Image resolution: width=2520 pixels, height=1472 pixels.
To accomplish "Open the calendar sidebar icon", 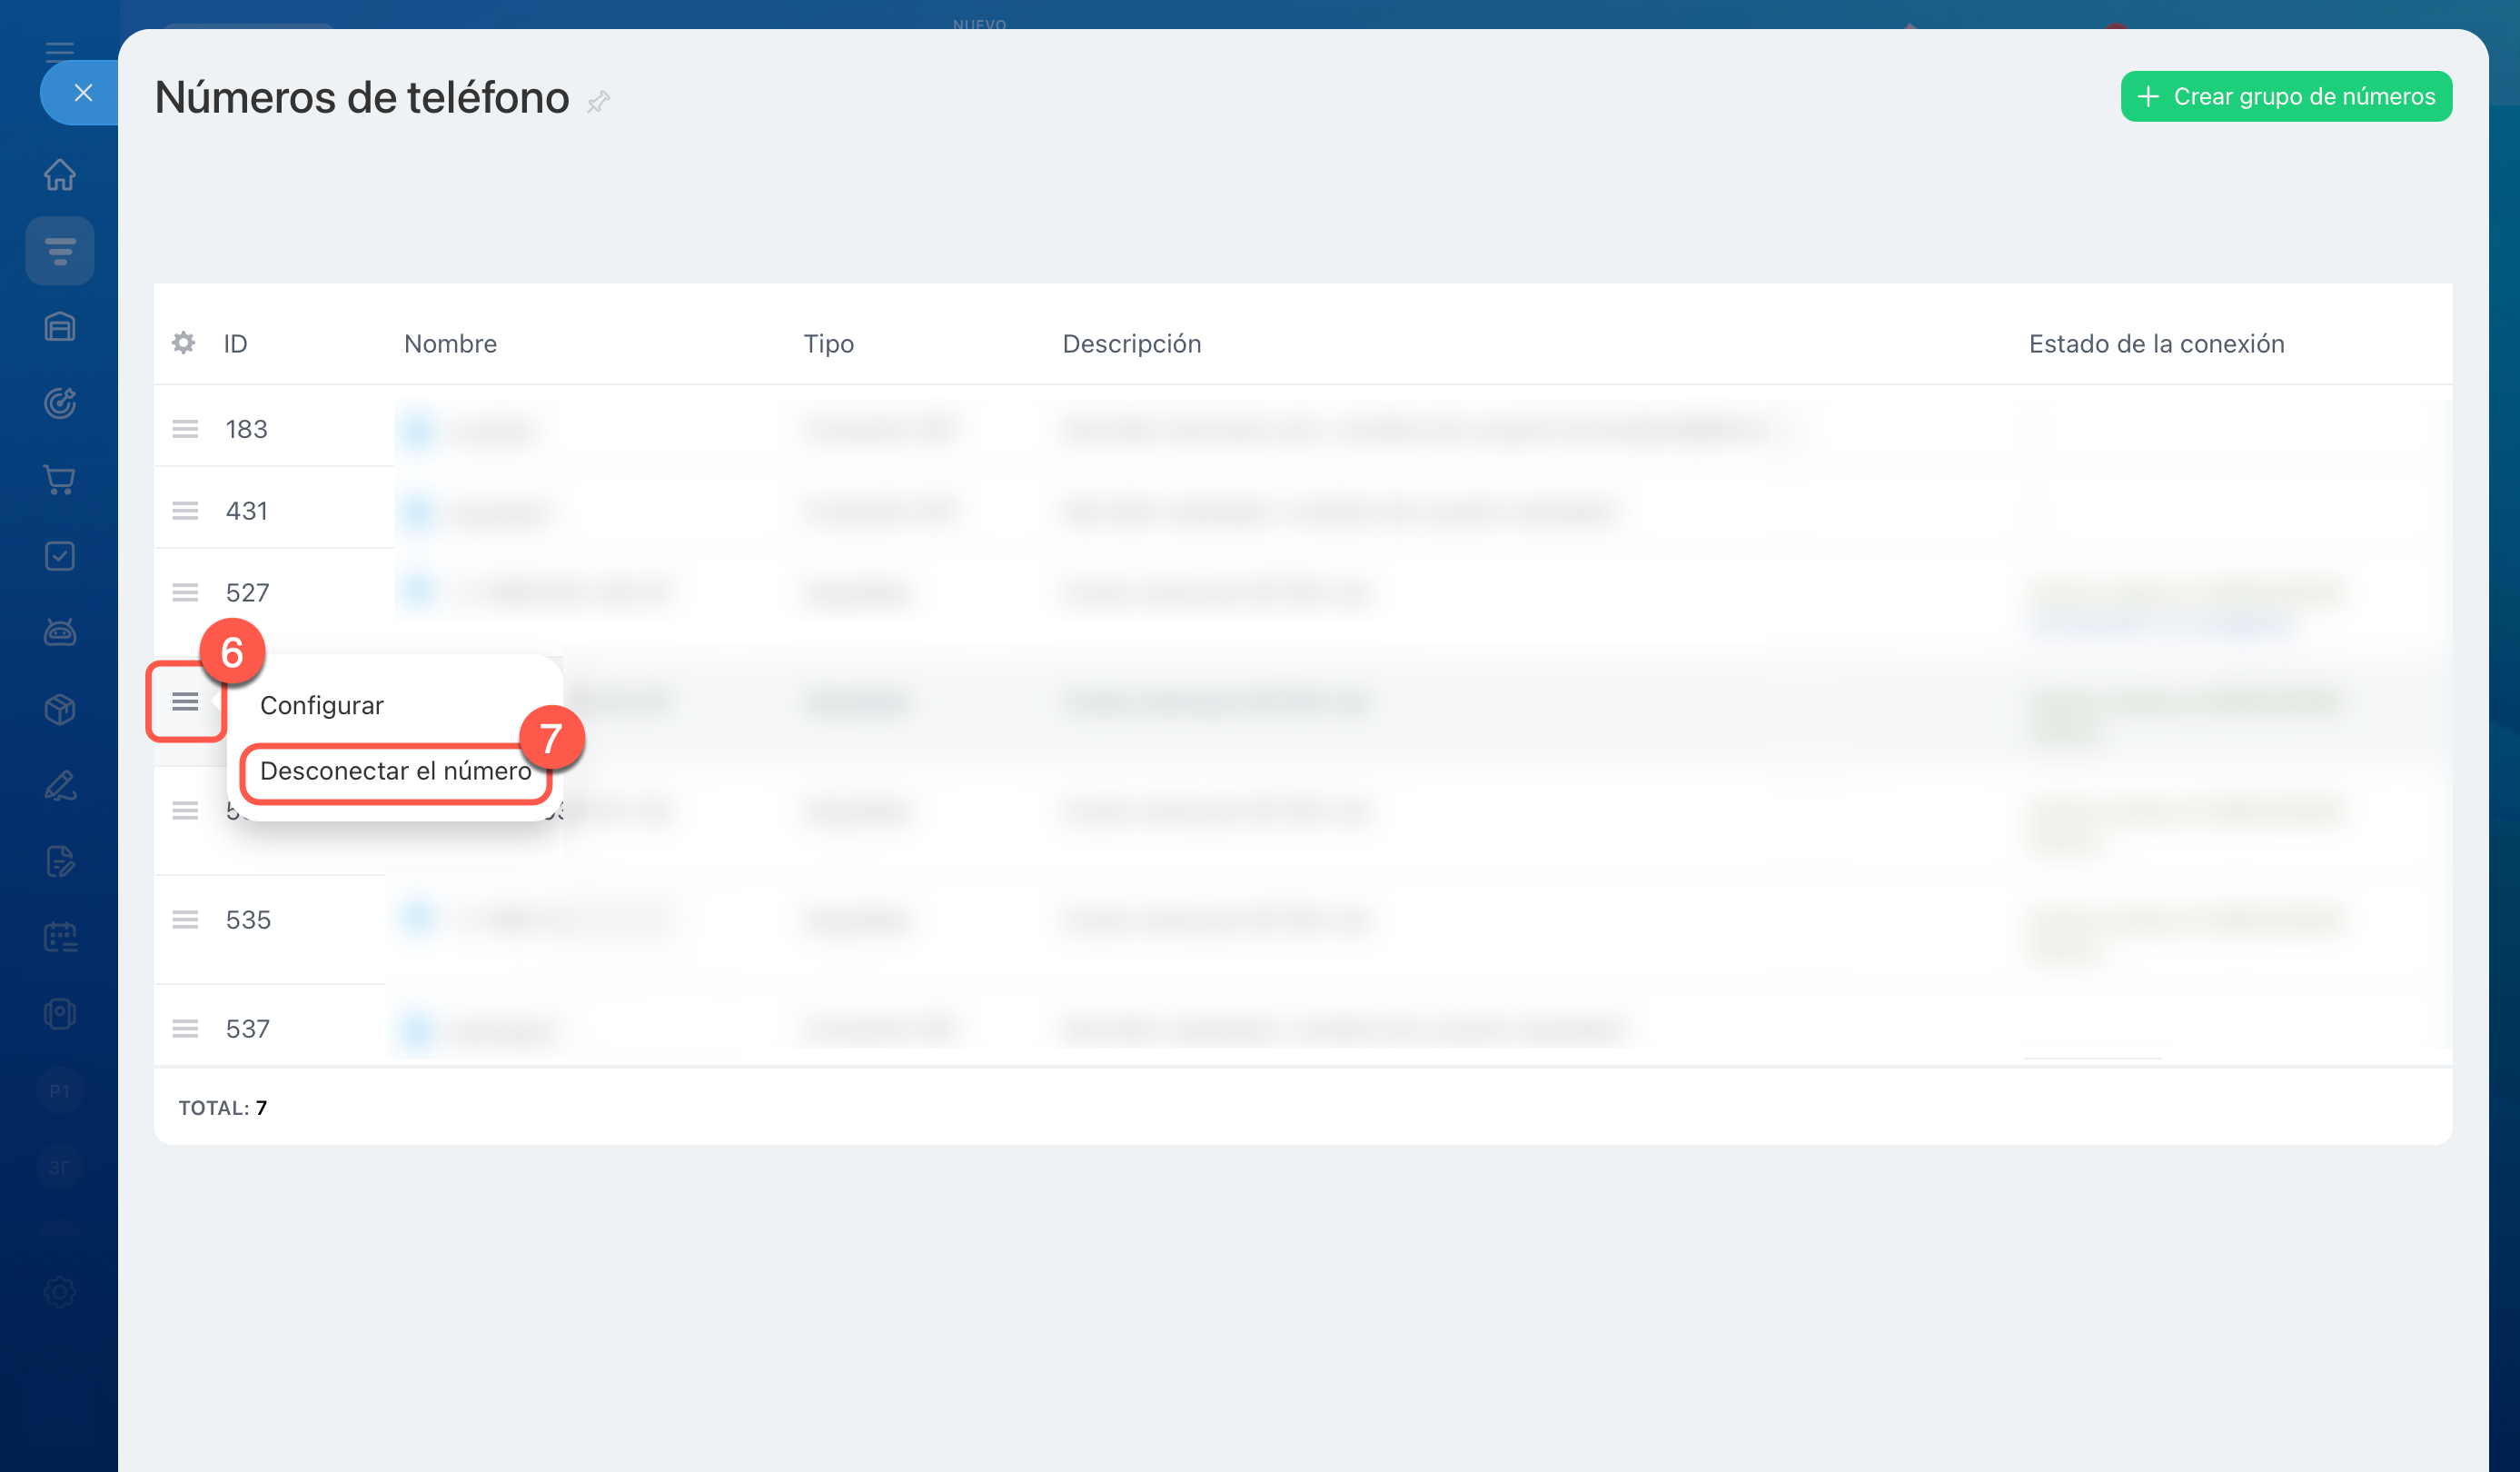I will coord(60,937).
